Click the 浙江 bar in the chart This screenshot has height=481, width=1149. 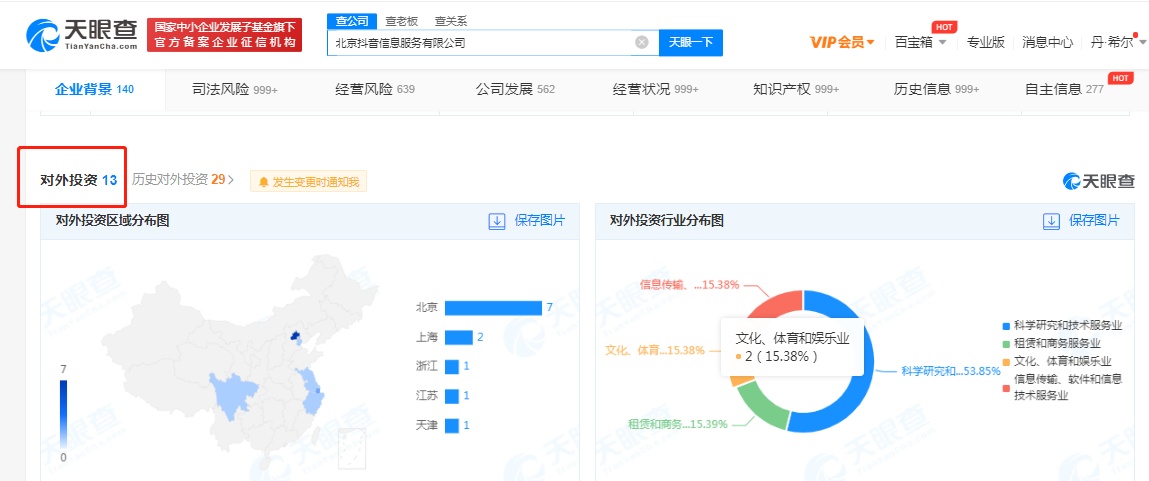tap(451, 367)
